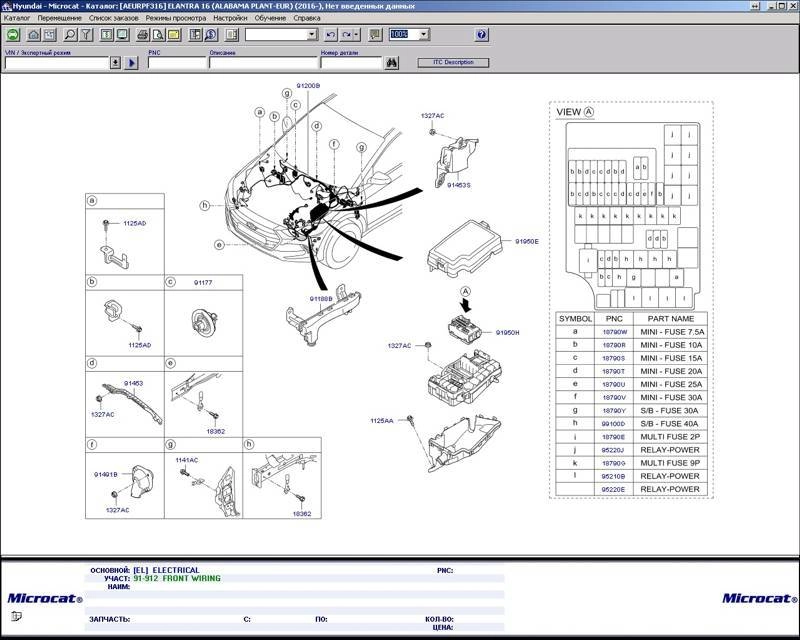Click inside the PNC search field
The image size is (800, 640).
(x=177, y=63)
